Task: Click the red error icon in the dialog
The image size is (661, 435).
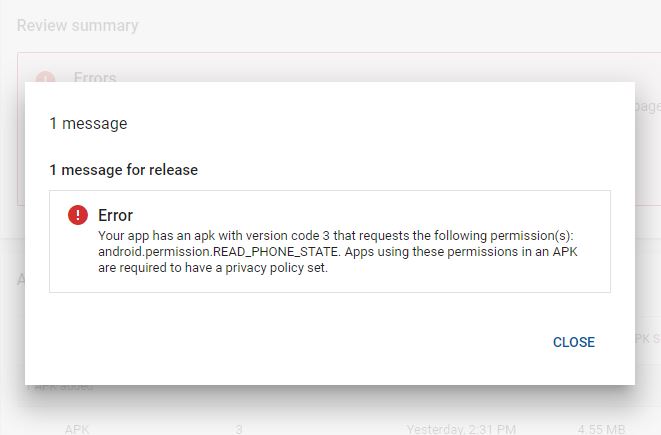Action: (x=77, y=215)
